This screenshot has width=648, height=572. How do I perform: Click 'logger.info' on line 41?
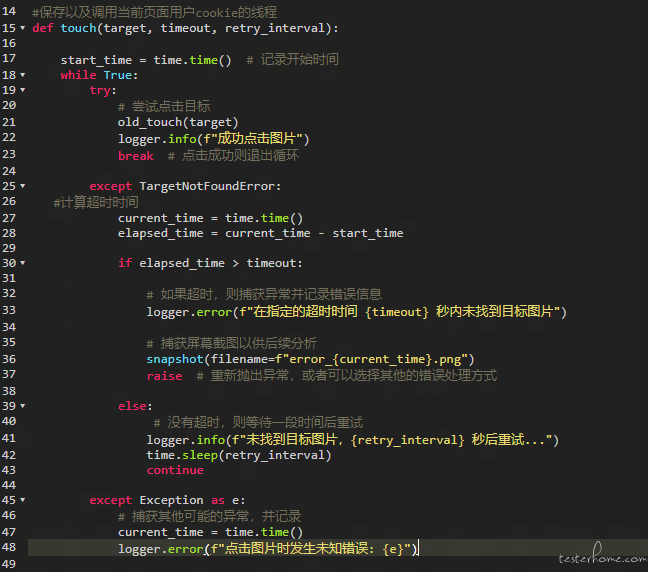pyautogui.click(x=186, y=440)
